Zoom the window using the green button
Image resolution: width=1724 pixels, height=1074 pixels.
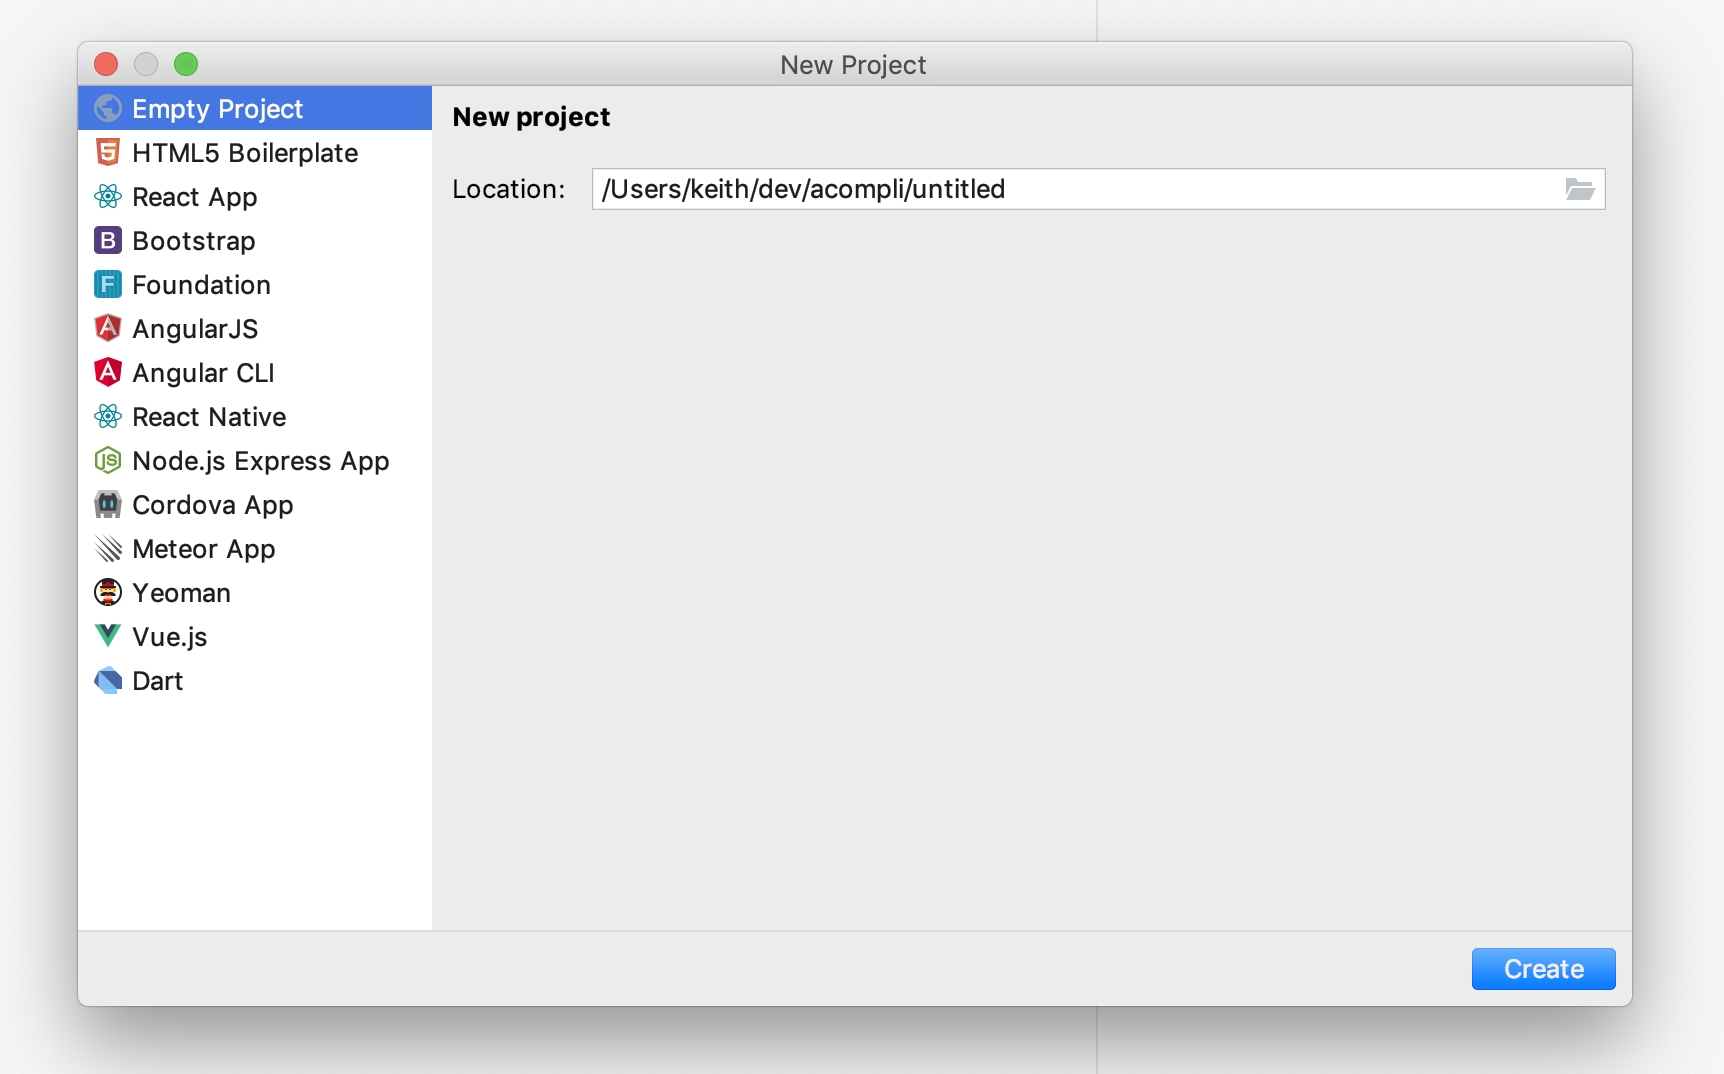tap(186, 63)
